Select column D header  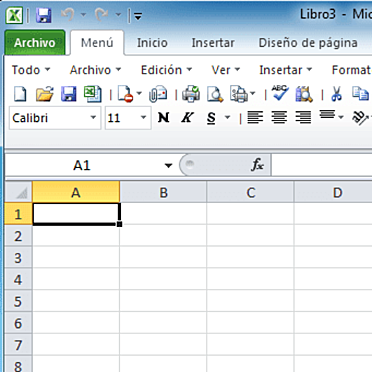pyautogui.click(x=333, y=192)
